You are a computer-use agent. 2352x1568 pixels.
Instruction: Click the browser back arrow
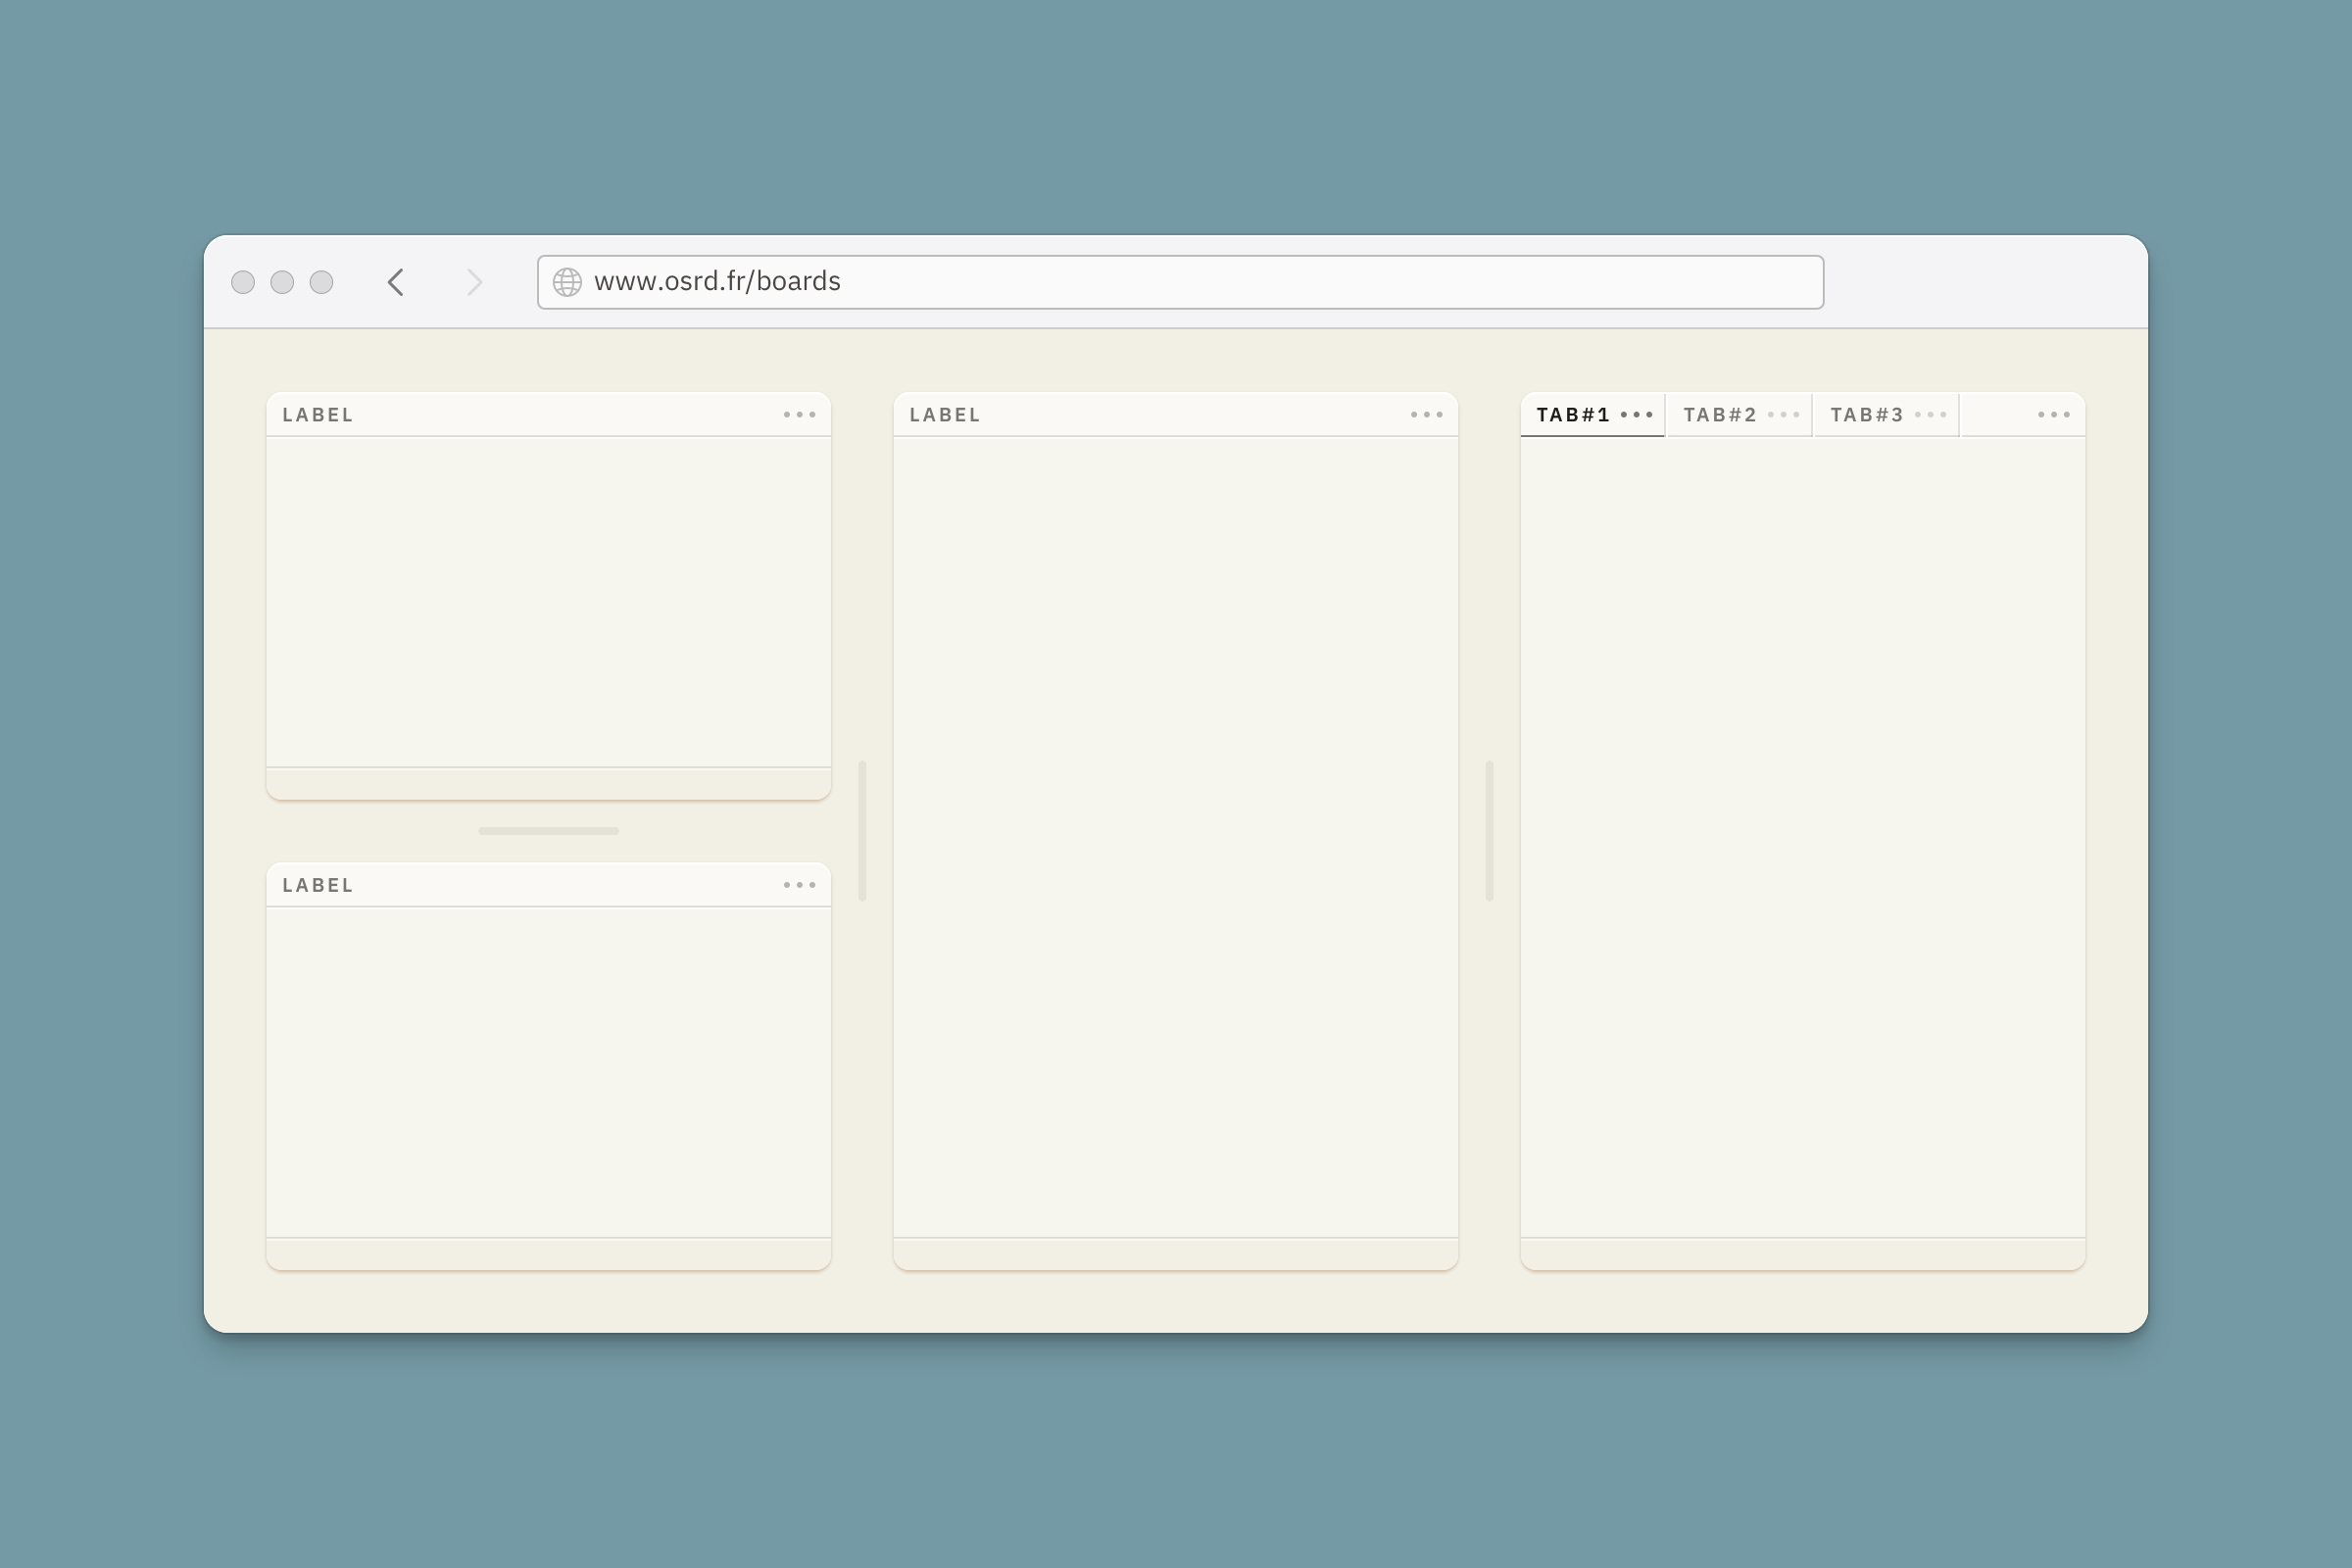(x=396, y=282)
